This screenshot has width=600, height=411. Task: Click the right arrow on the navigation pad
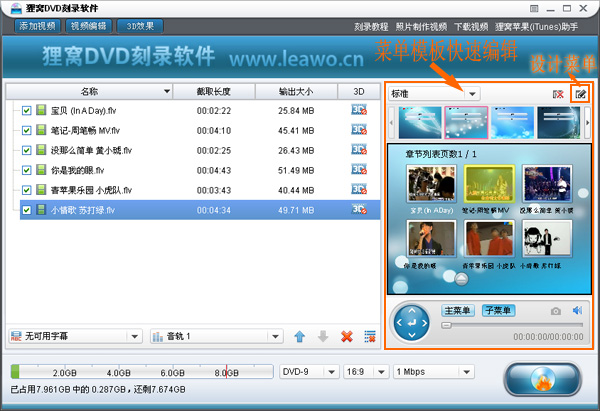coord(425,323)
